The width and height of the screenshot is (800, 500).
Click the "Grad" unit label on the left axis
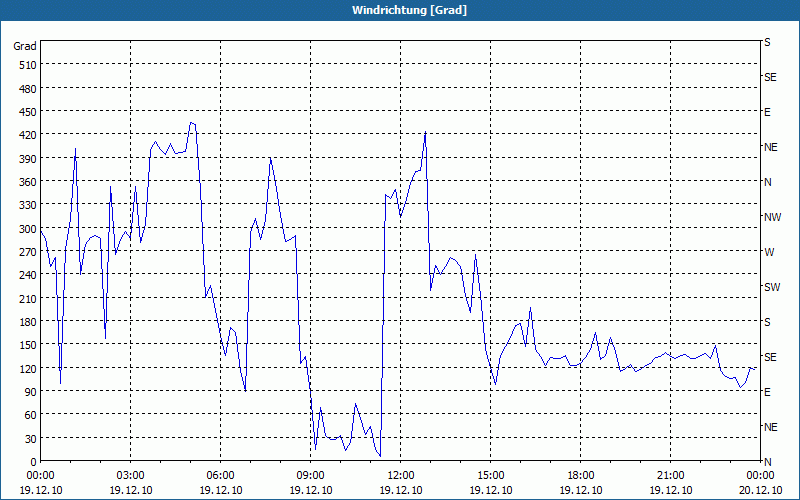(25, 46)
